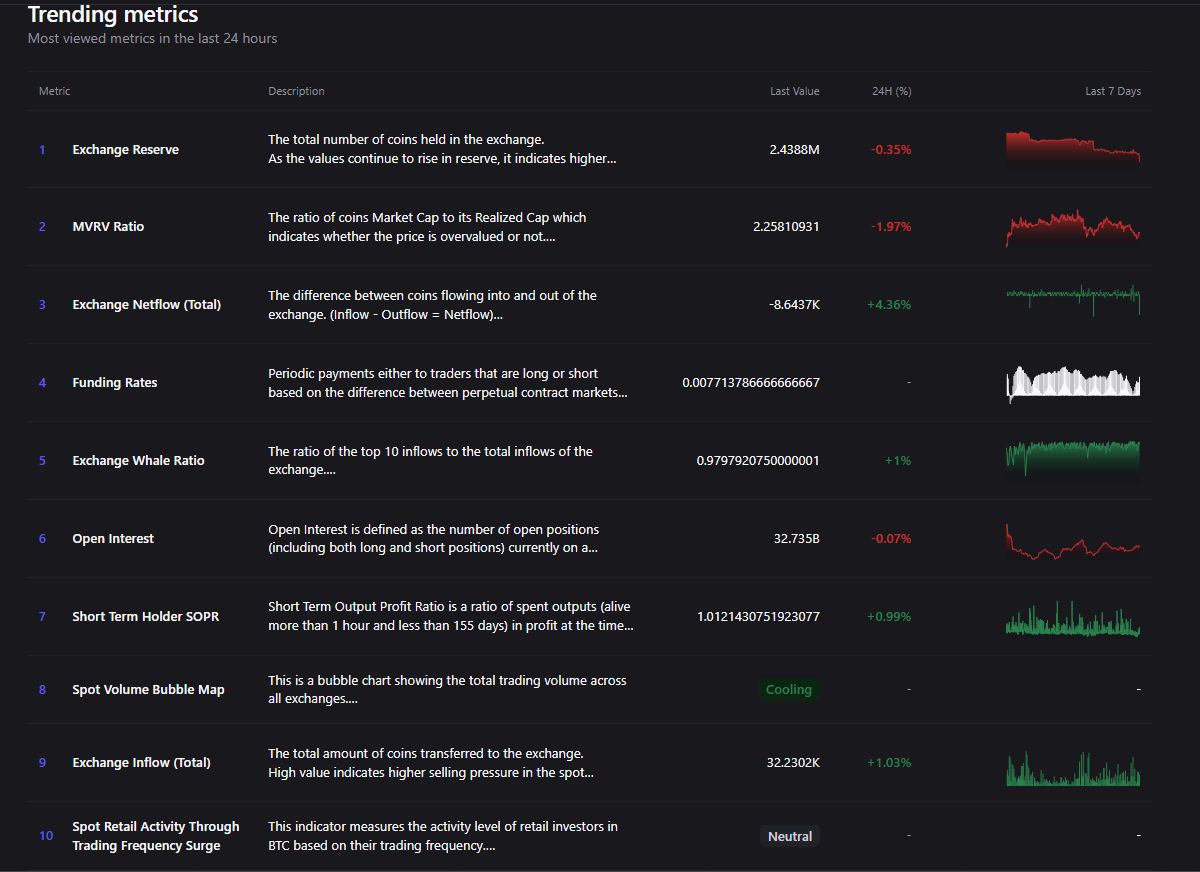This screenshot has width=1200, height=872.
Task: Click the Open Interest red line sparkline
Action: tap(1072, 543)
